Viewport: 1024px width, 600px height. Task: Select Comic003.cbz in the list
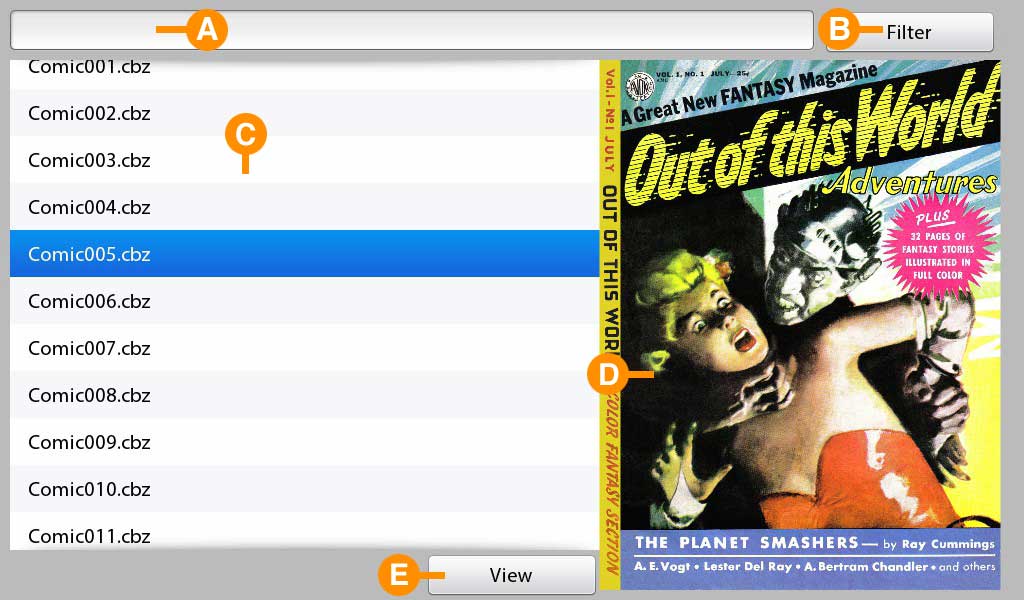[x=304, y=159]
